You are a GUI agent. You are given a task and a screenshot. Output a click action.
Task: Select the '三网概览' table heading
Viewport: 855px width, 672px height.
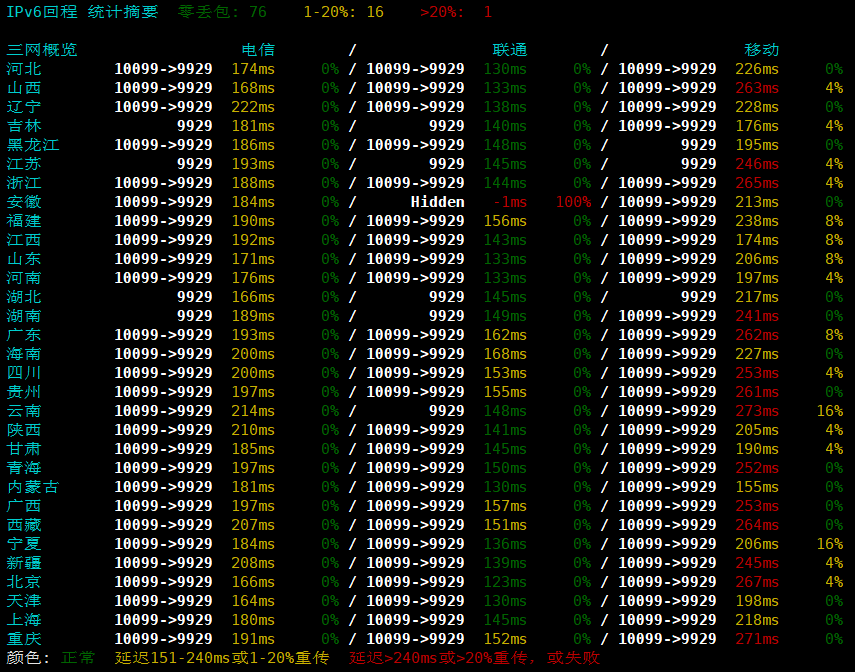tap(42, 50)
